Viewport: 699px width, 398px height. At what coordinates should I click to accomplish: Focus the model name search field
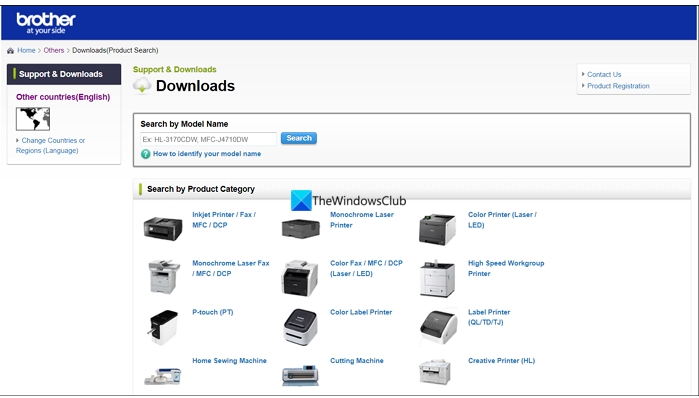point(208,139)
